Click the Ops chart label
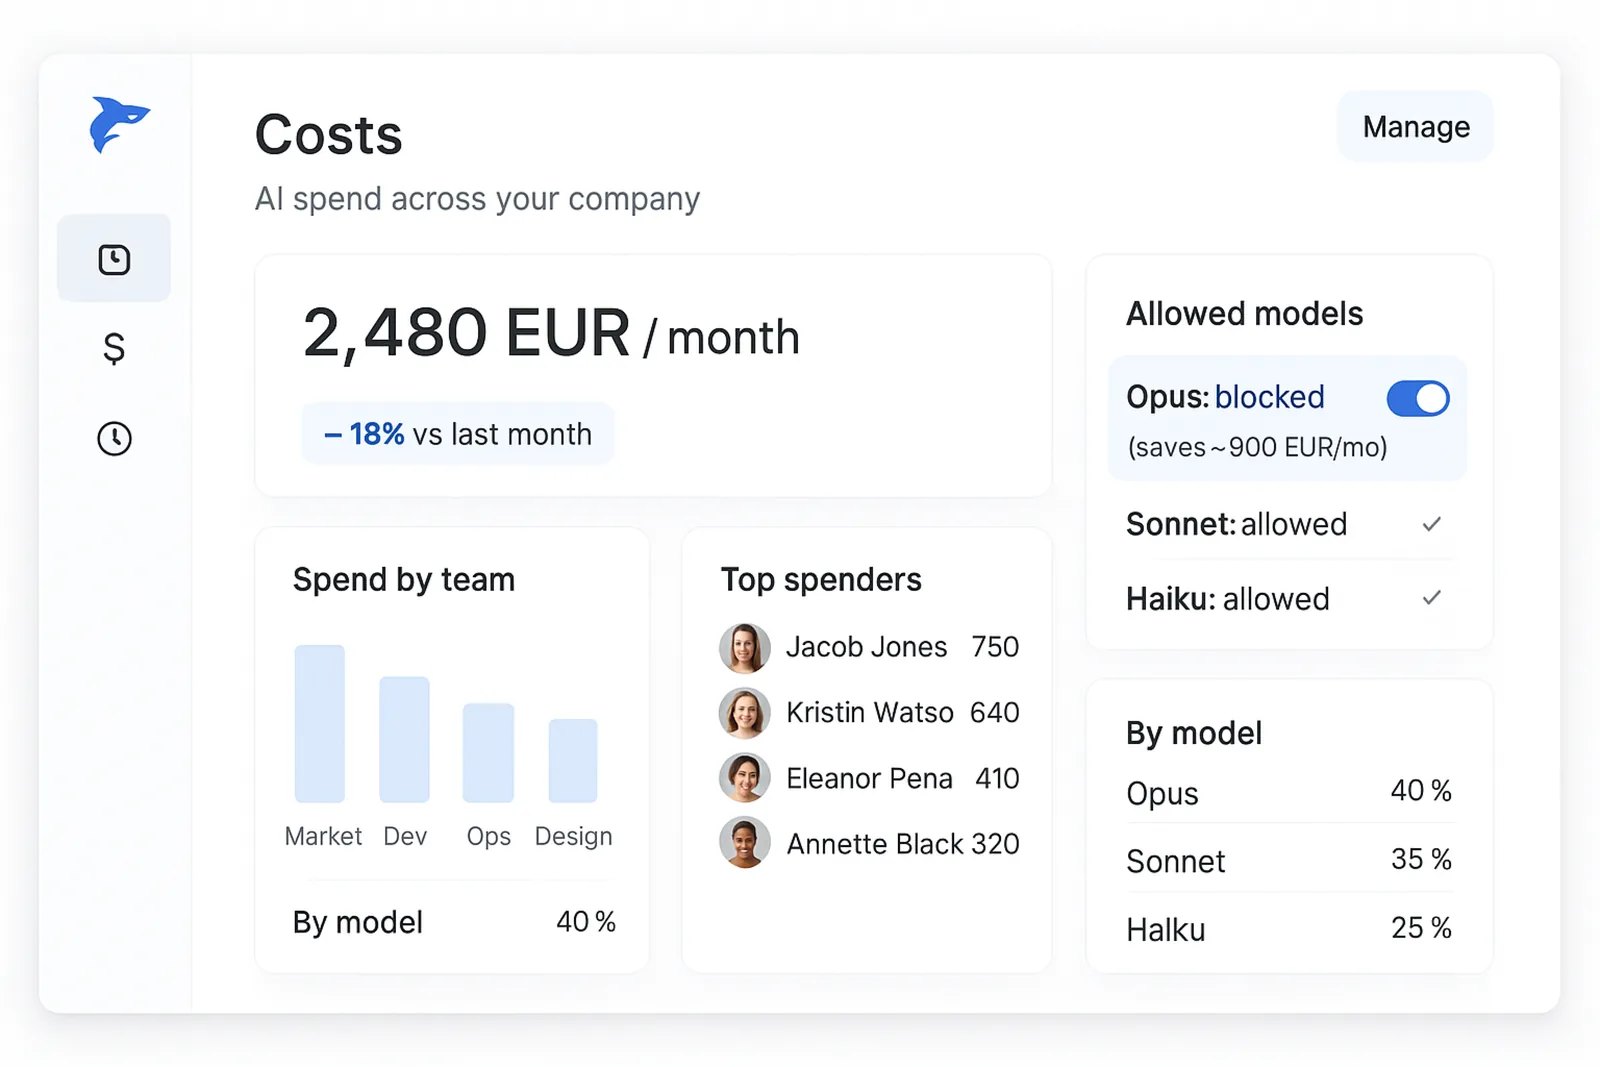Screen dimensions: 1600x1067 489,836
